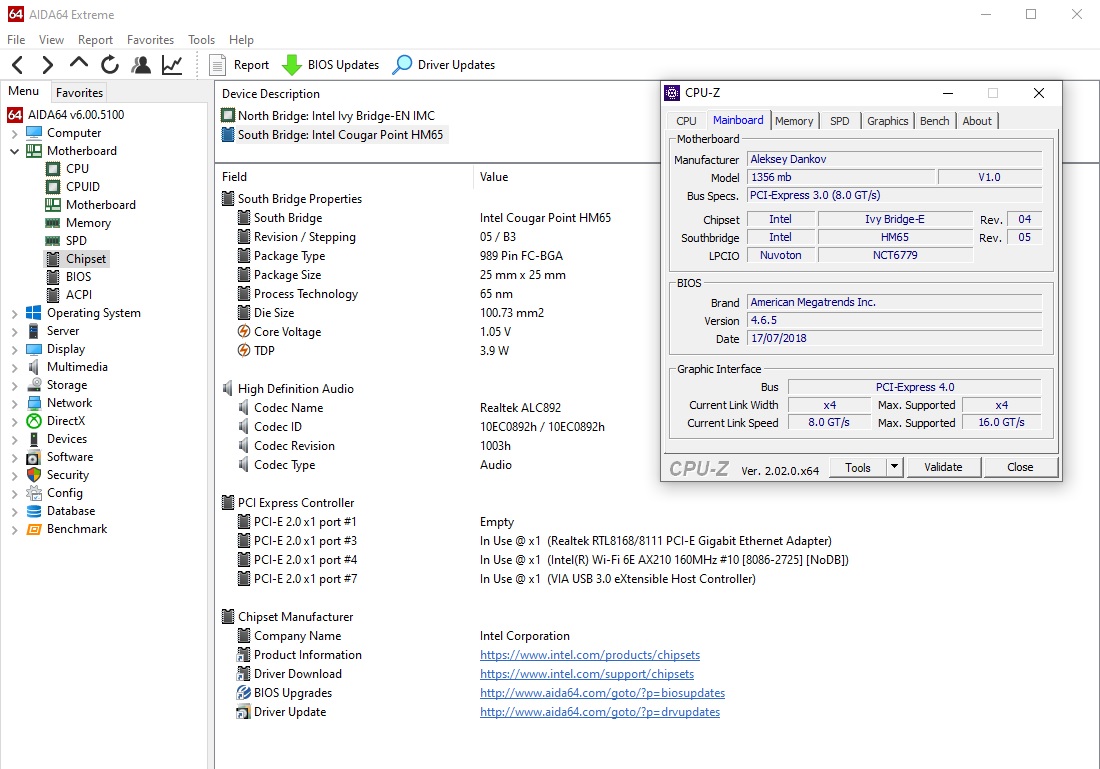Open the Memory tree item
The height and width of the screenshot is (769, 1100).
pos(88,223)
